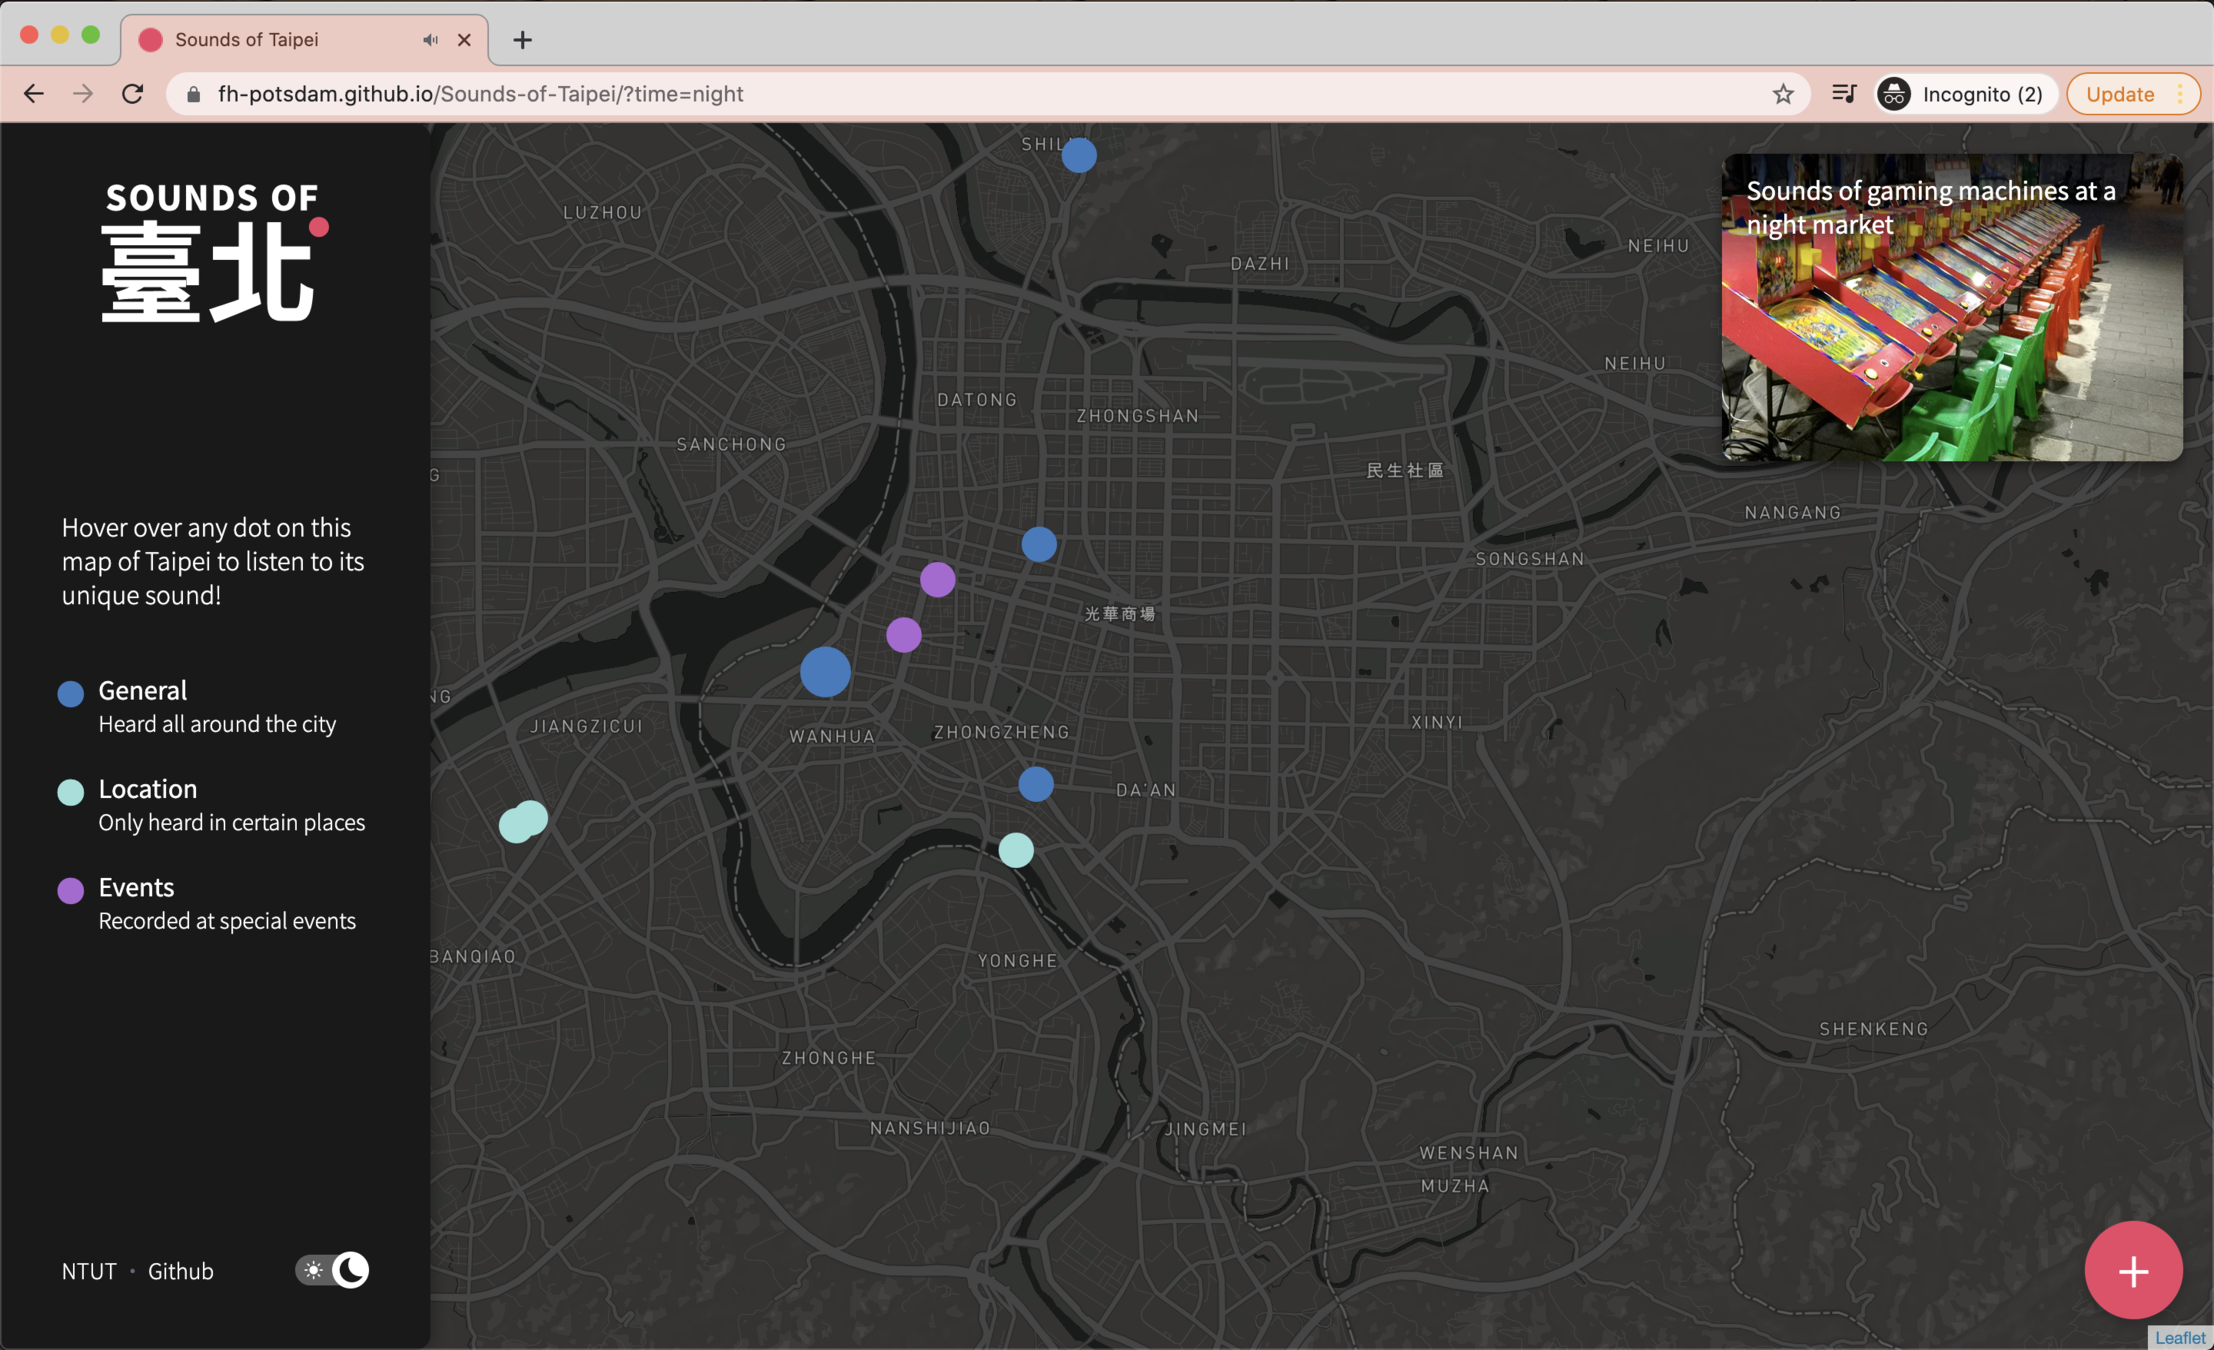The image size is (2214, 1350).
Task: Click the teal dot north of Yonghe
Action: (x=1016, y=850)
